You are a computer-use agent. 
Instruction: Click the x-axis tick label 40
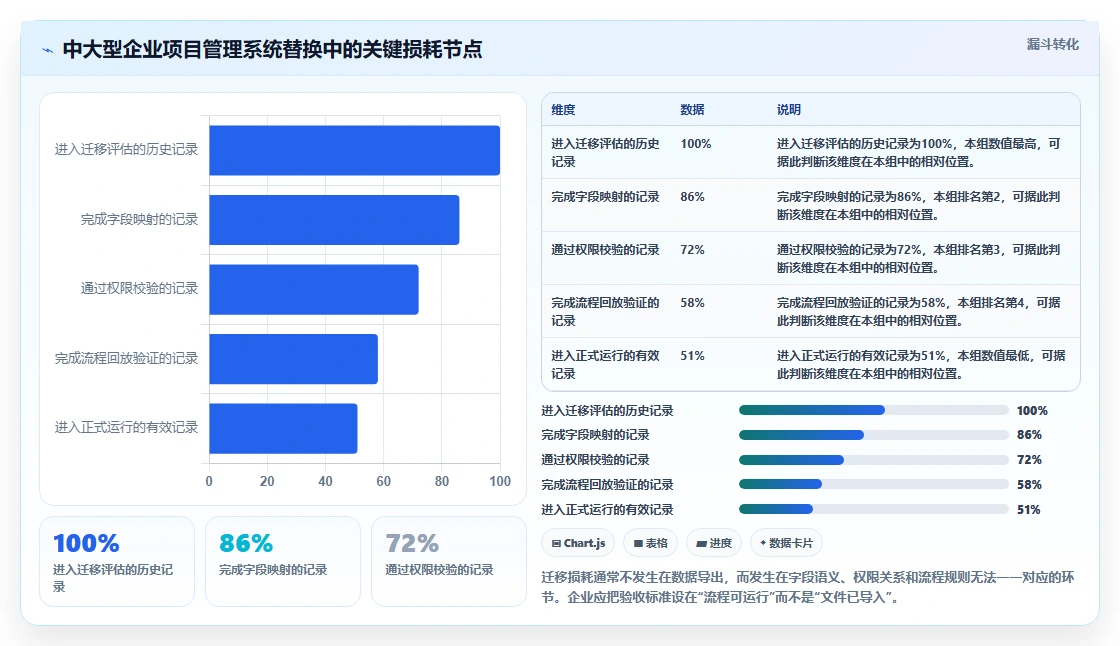pos(325,482)
